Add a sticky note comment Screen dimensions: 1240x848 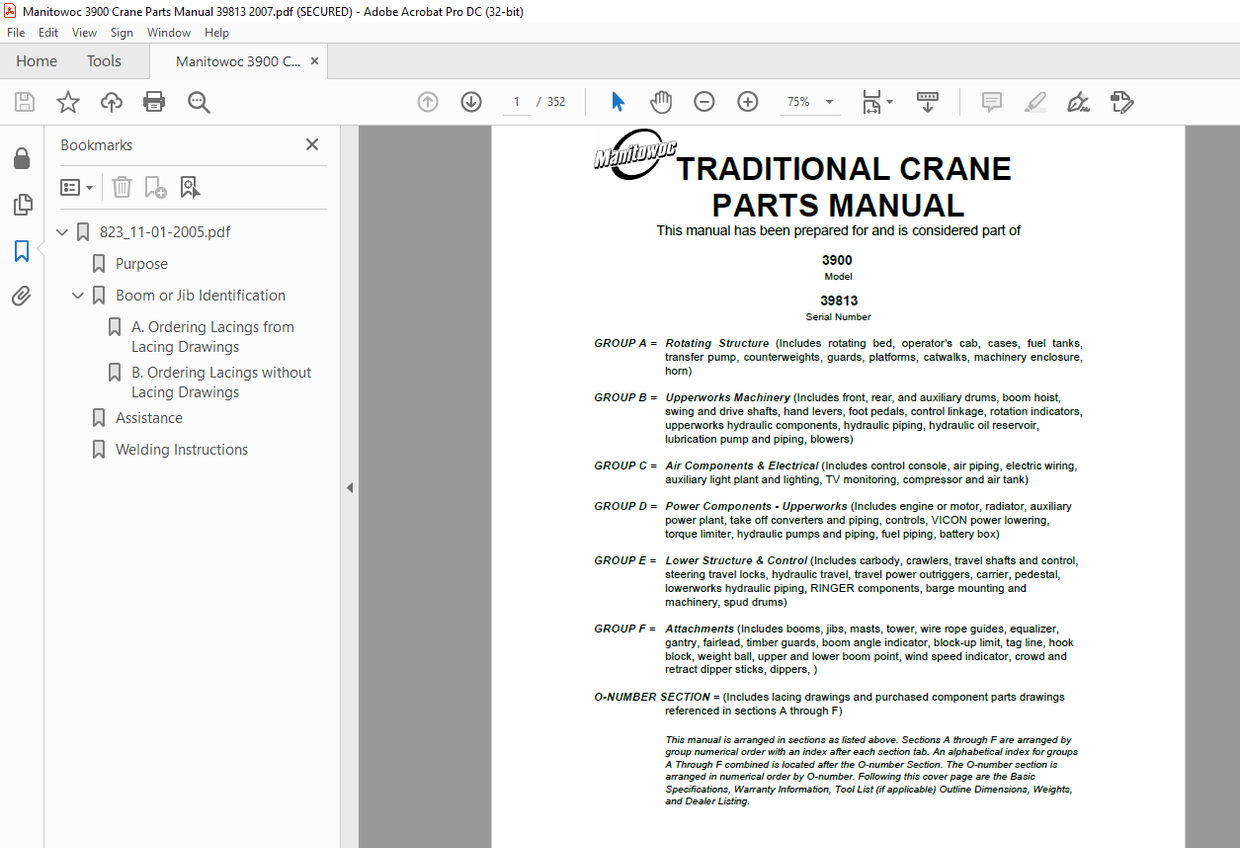tap(991, 101)
